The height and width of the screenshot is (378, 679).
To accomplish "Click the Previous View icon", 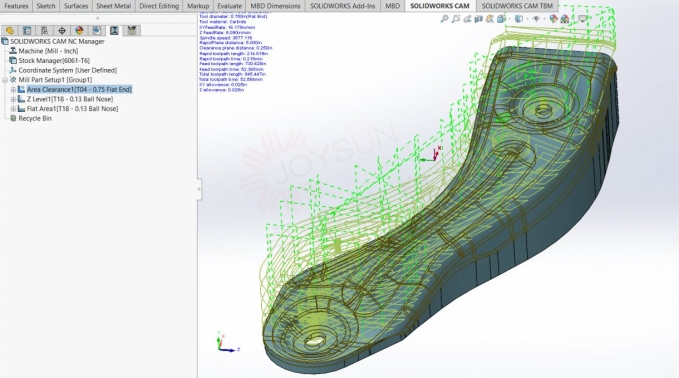I will pyautogui.click(x=467, y=19).
